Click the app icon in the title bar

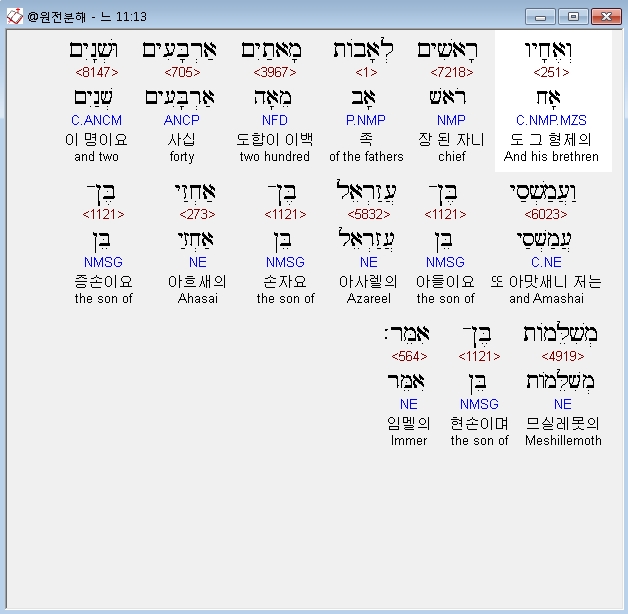tap(15, 16)
